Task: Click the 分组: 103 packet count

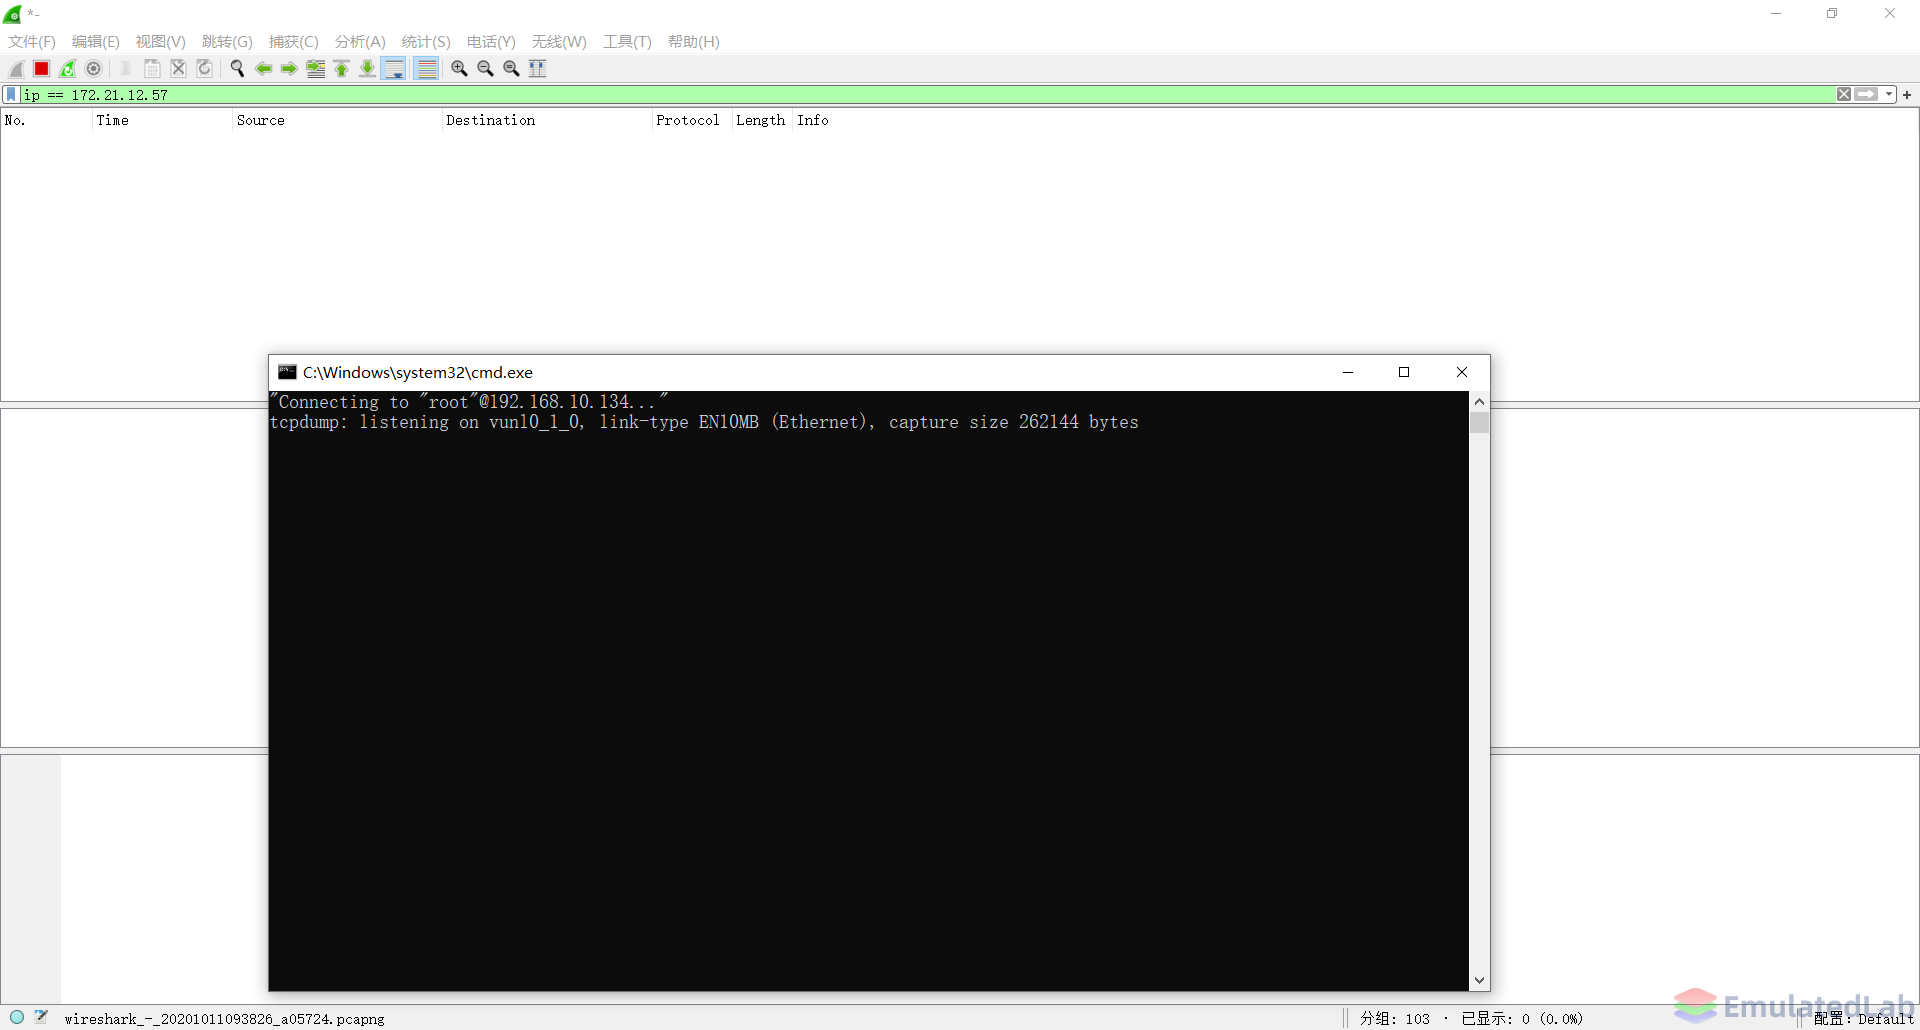Action: pos(1394,1019)
